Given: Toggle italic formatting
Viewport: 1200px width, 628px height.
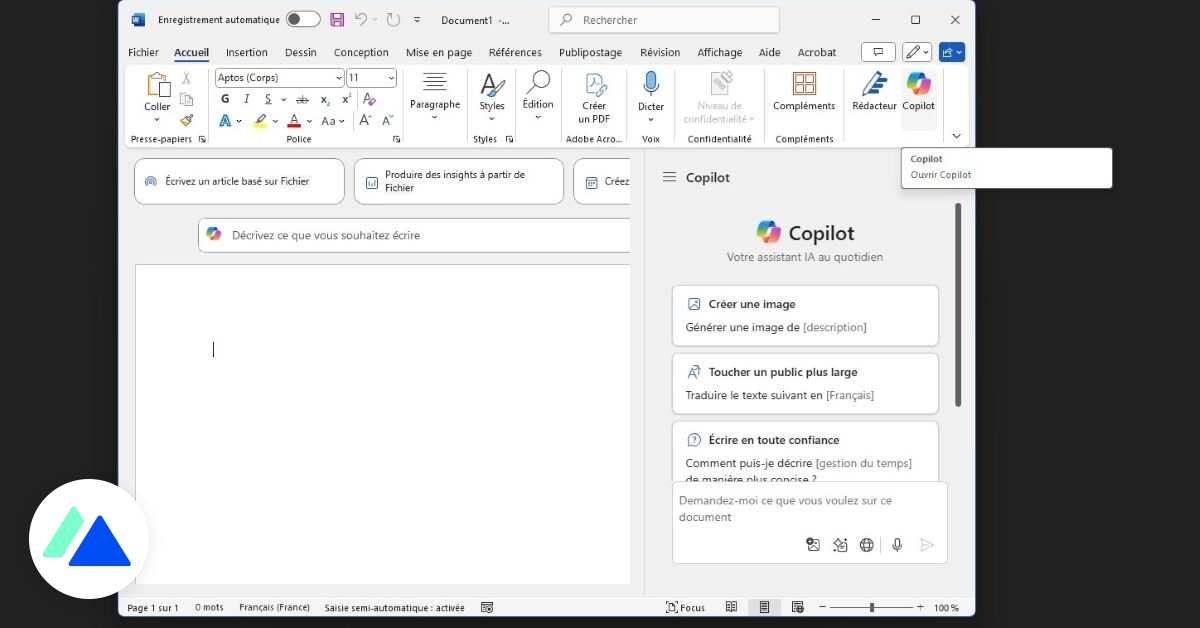Looking at the screenshot, I should click(x=246, y=99).
